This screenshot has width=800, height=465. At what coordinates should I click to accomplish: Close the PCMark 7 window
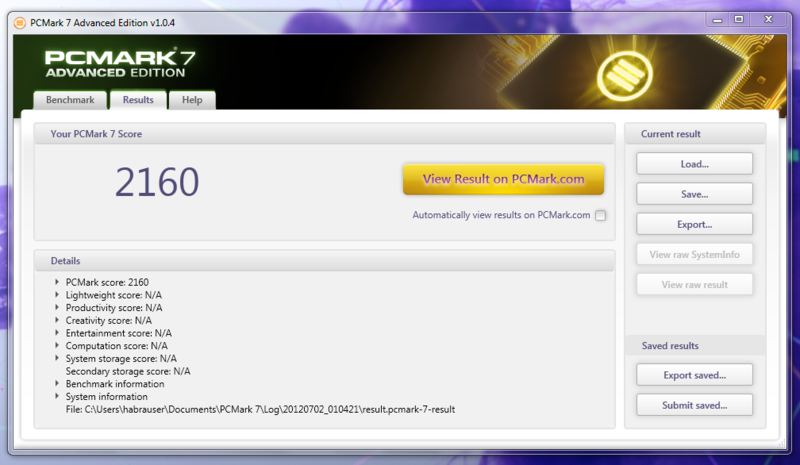pyautogui.click(x=768, y=19)
